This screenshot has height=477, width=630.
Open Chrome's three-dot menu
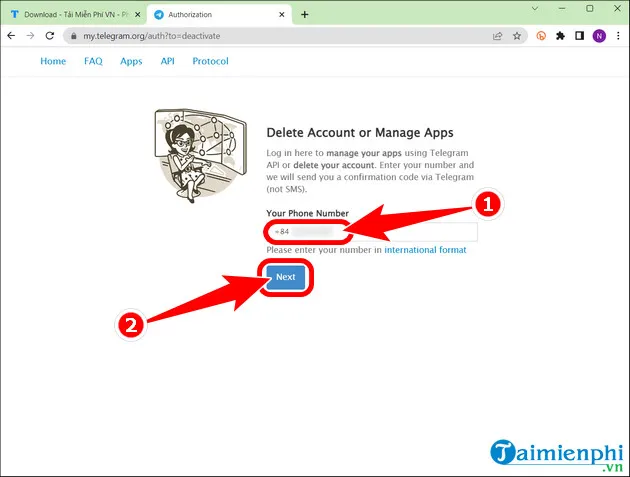(x=618, y=36)
